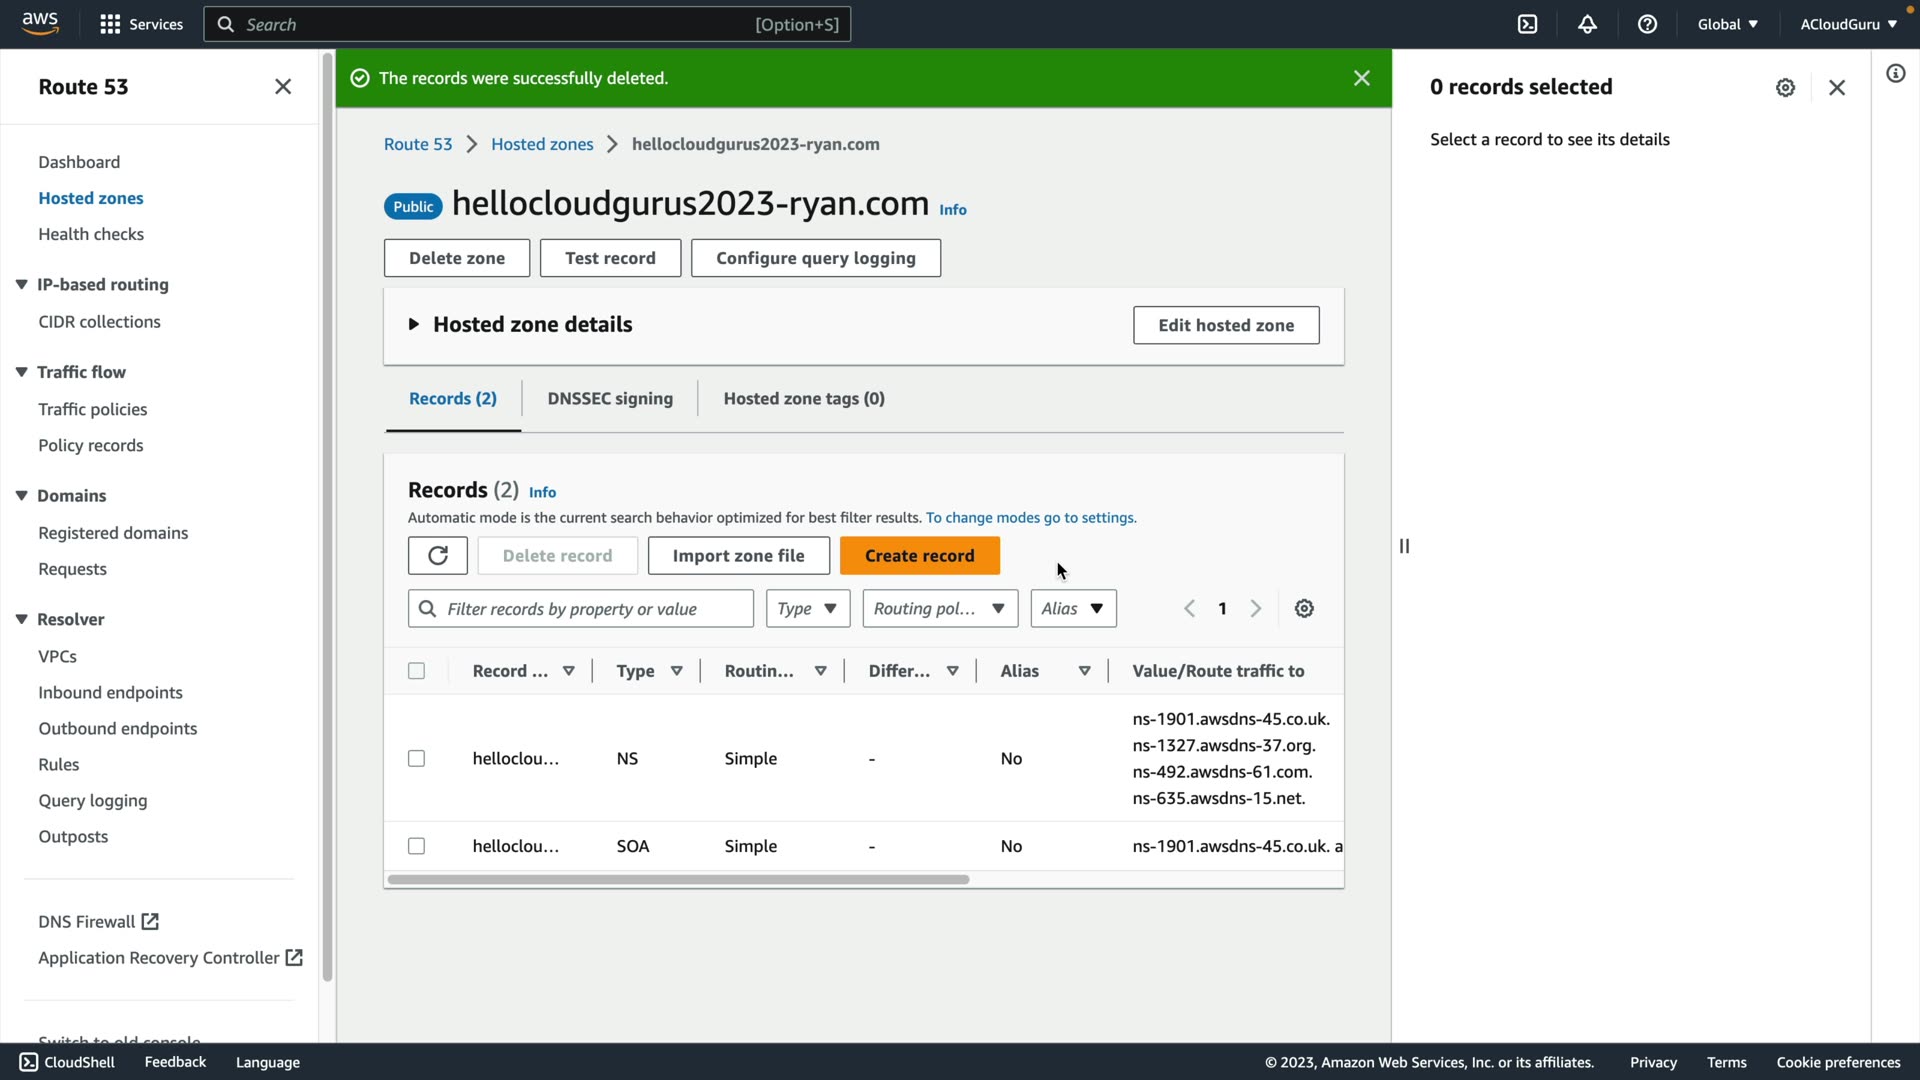Open details panel settings gear icon
The height and width of the screenshot is (1080, 1920).
tap(1785, 88)
